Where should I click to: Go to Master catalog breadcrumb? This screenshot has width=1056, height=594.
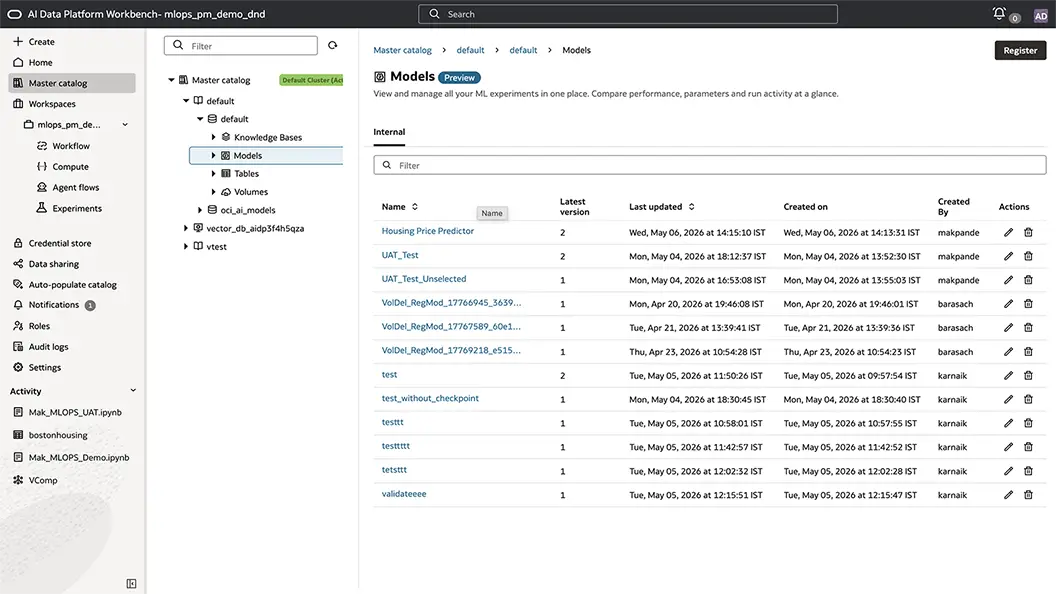[402, 50]
